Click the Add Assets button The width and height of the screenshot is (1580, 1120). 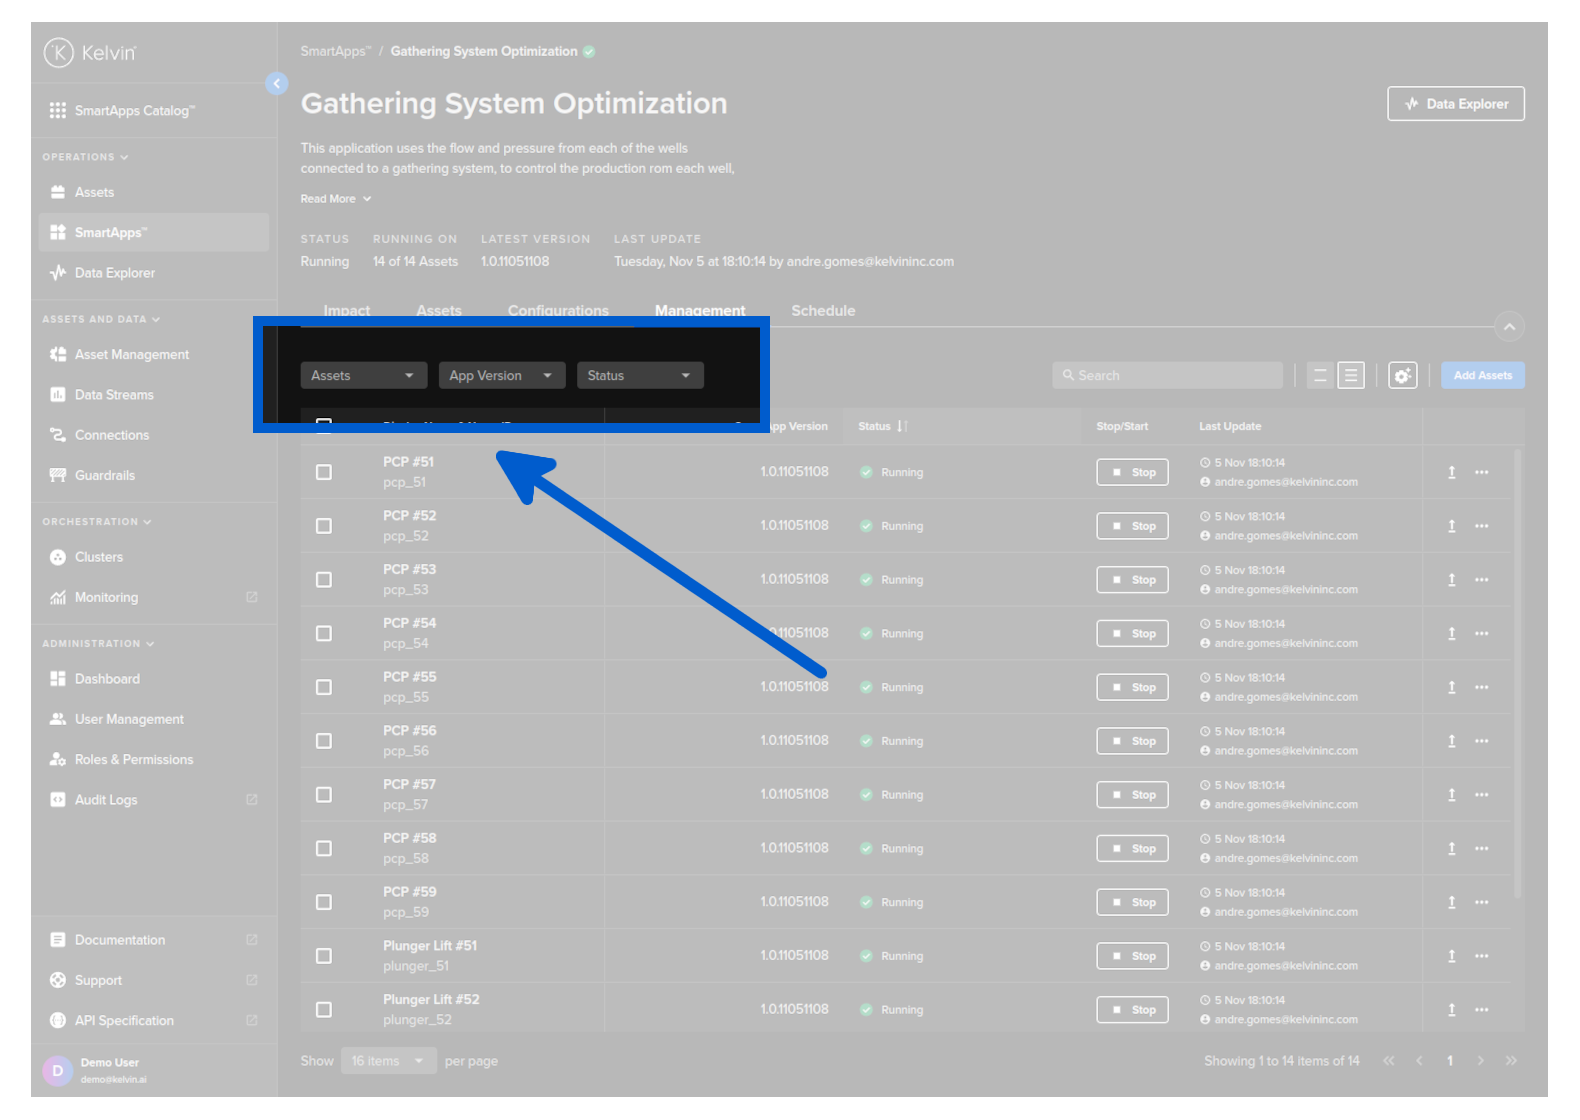[x=1482, y=376]
